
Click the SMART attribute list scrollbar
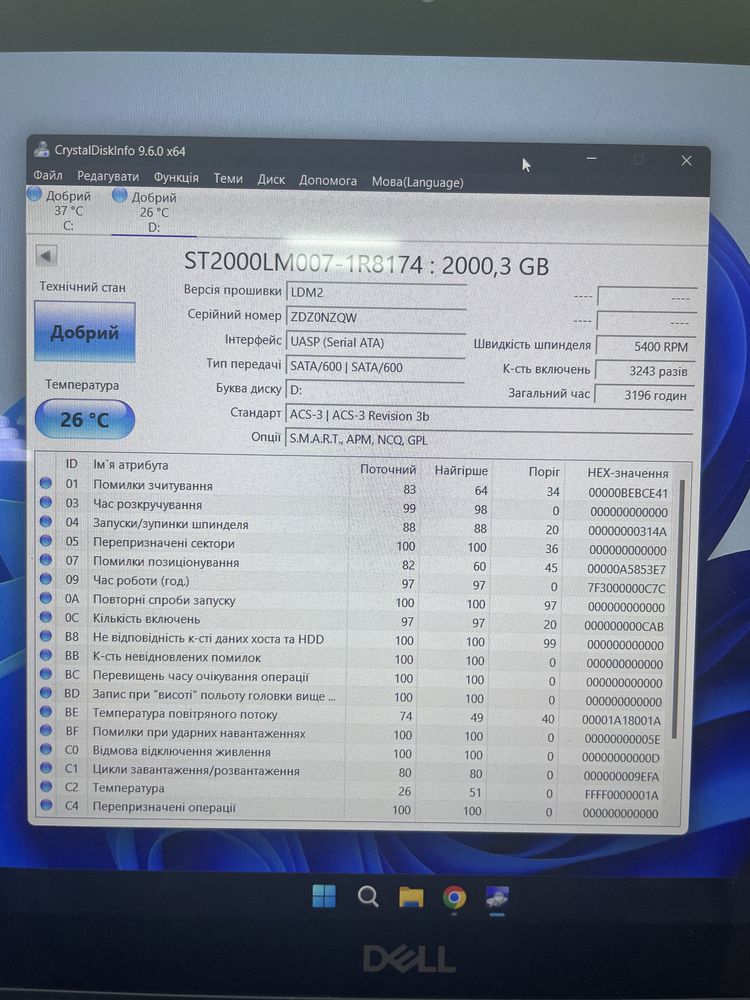pos(677,609)
